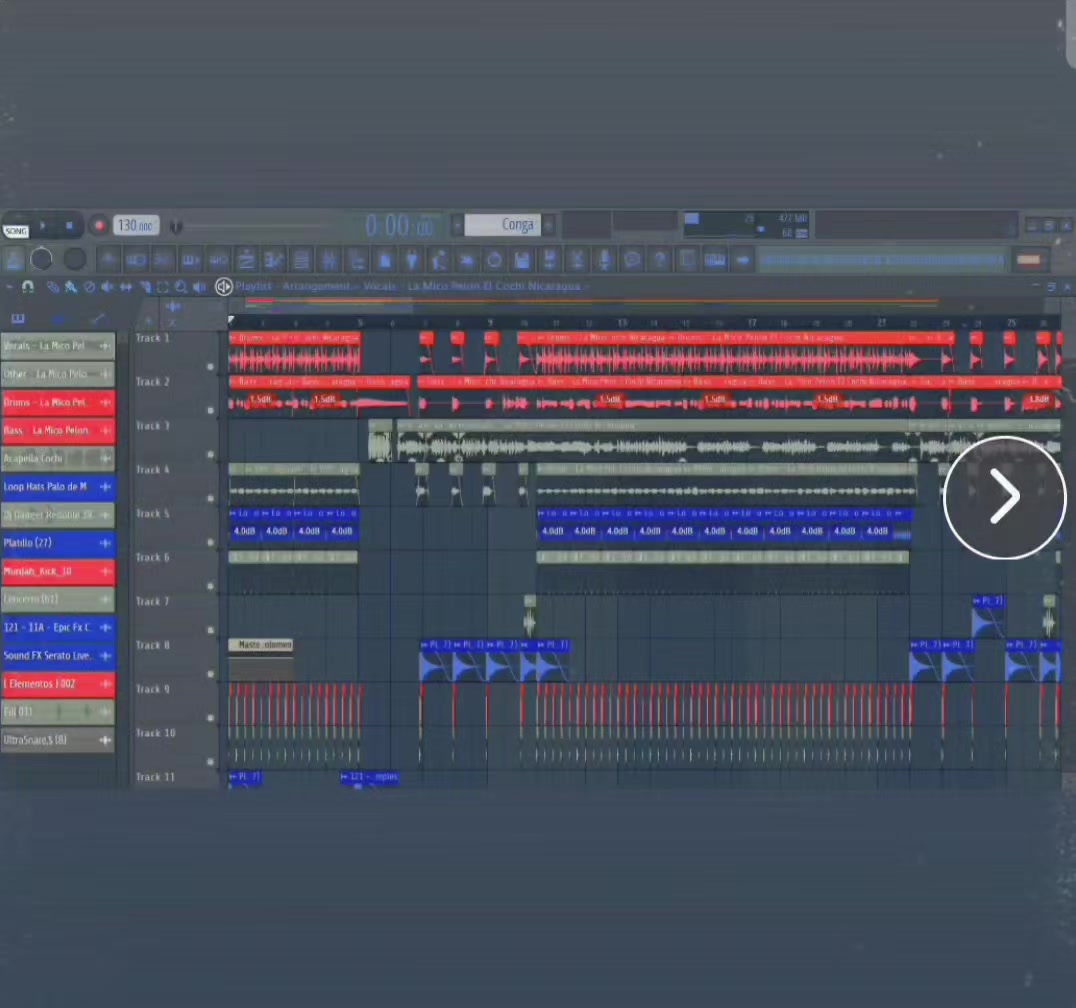The height and width of the screenshot is (1008, 1076).
Task: Select "UltraSnare.S (8)" in the picker
Action: (x=58, y=740)
